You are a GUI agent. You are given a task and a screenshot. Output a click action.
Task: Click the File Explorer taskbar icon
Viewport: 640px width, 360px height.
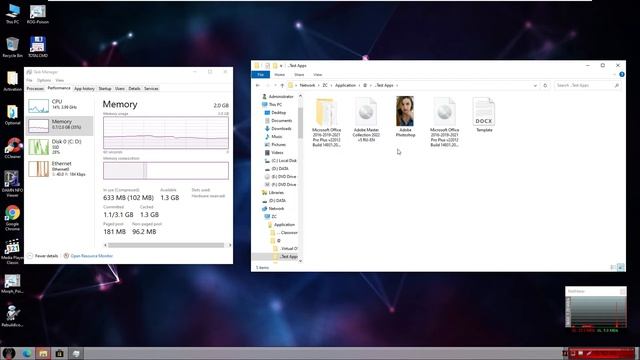43,353
